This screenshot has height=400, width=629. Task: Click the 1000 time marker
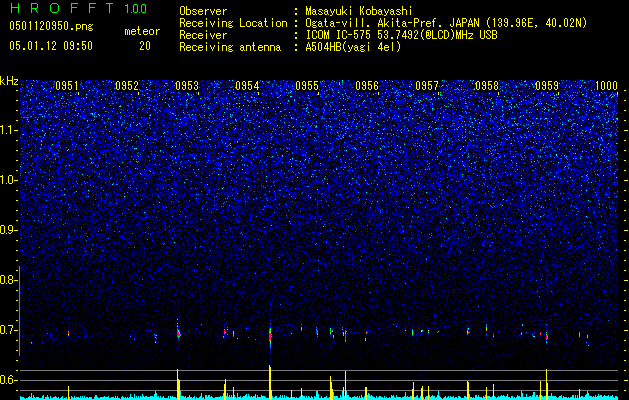(606, 86)
